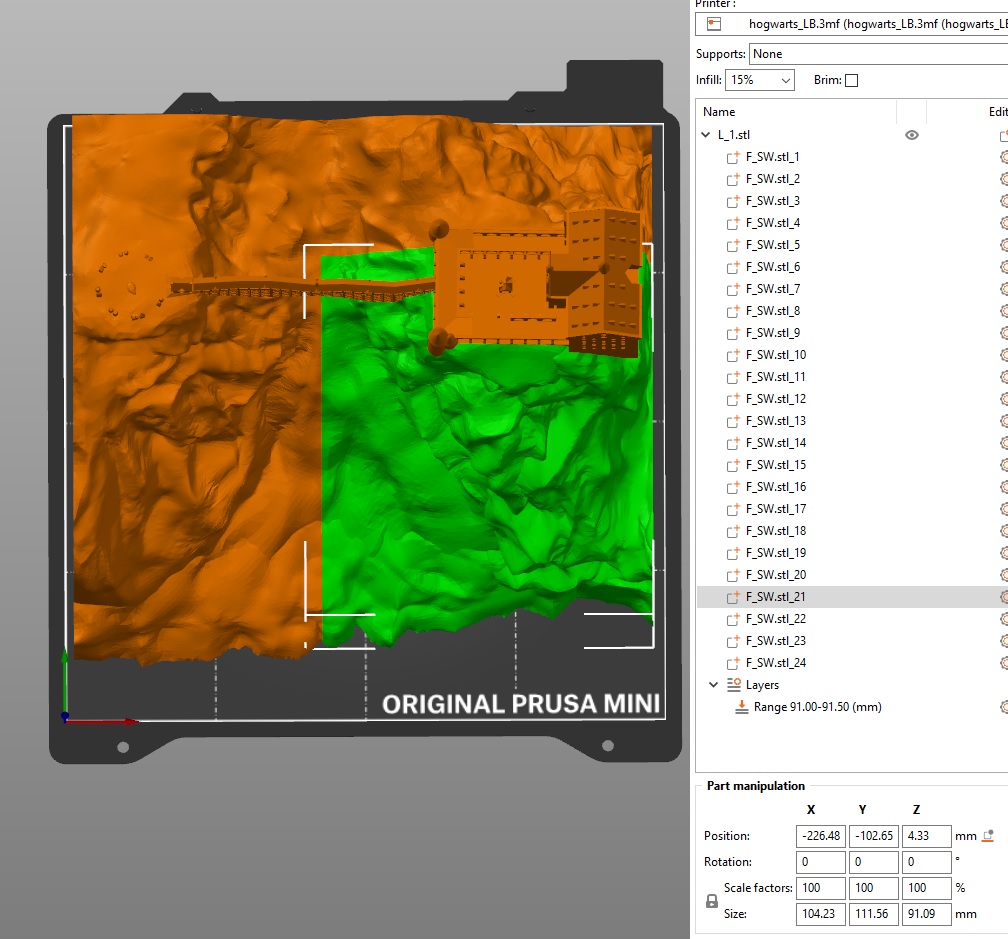Click the modifier icon beside F_SW.stl_10
The height and width of the screenshot is (939, 1008).
[x=733, y=355]
